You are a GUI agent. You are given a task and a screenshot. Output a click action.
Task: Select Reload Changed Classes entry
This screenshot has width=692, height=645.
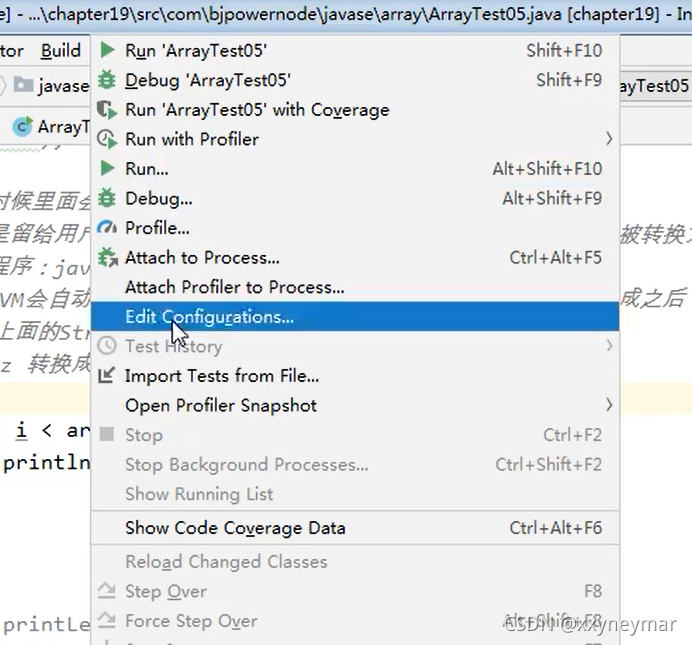(x=355, y=562)
